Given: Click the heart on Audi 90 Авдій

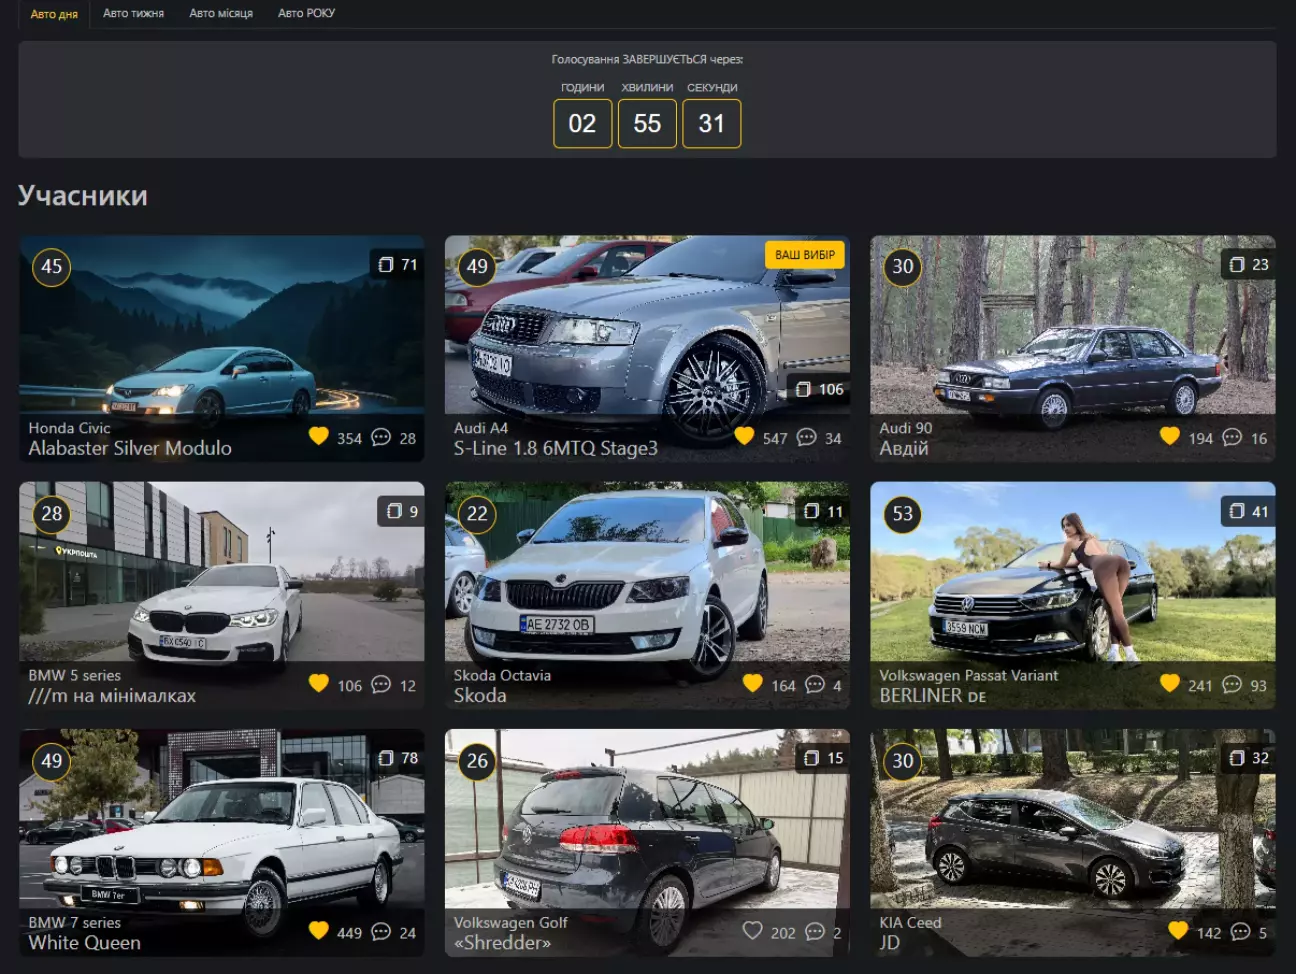Looking at the screenshot, I should tap(1169, 436).
